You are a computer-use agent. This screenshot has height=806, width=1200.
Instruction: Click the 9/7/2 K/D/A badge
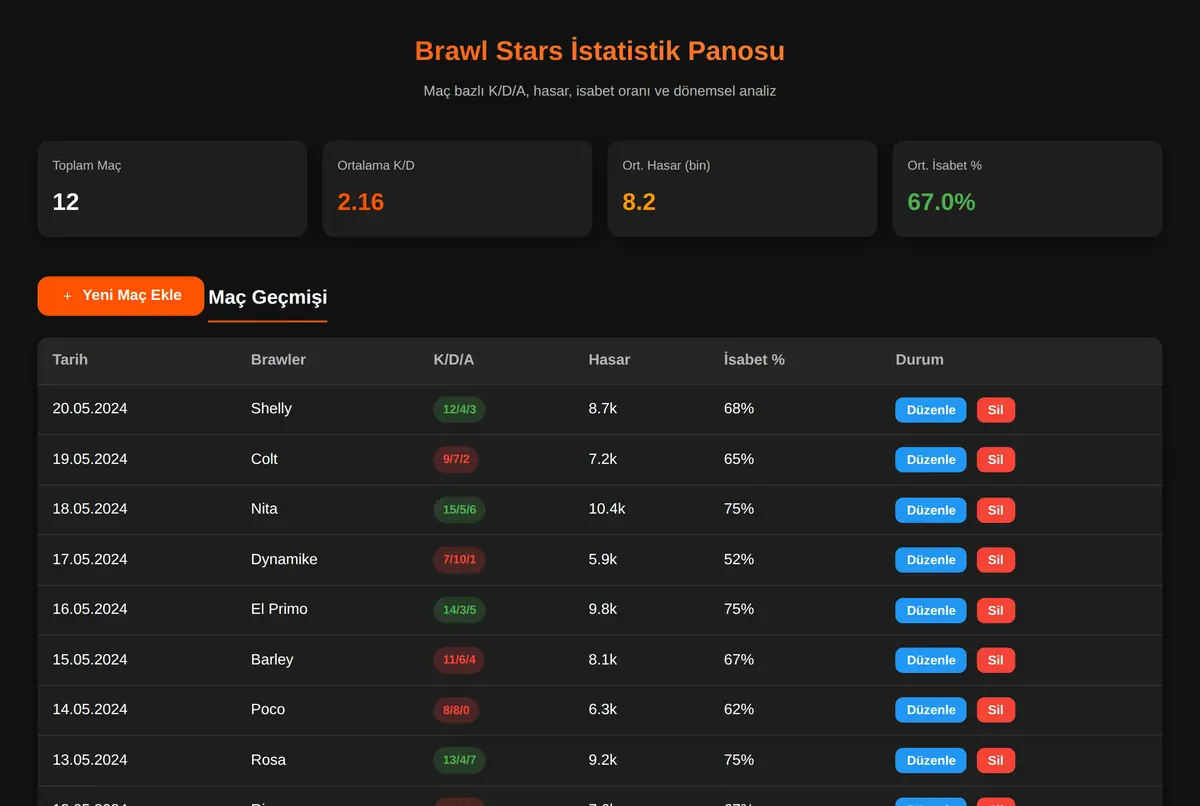point(456,460)
